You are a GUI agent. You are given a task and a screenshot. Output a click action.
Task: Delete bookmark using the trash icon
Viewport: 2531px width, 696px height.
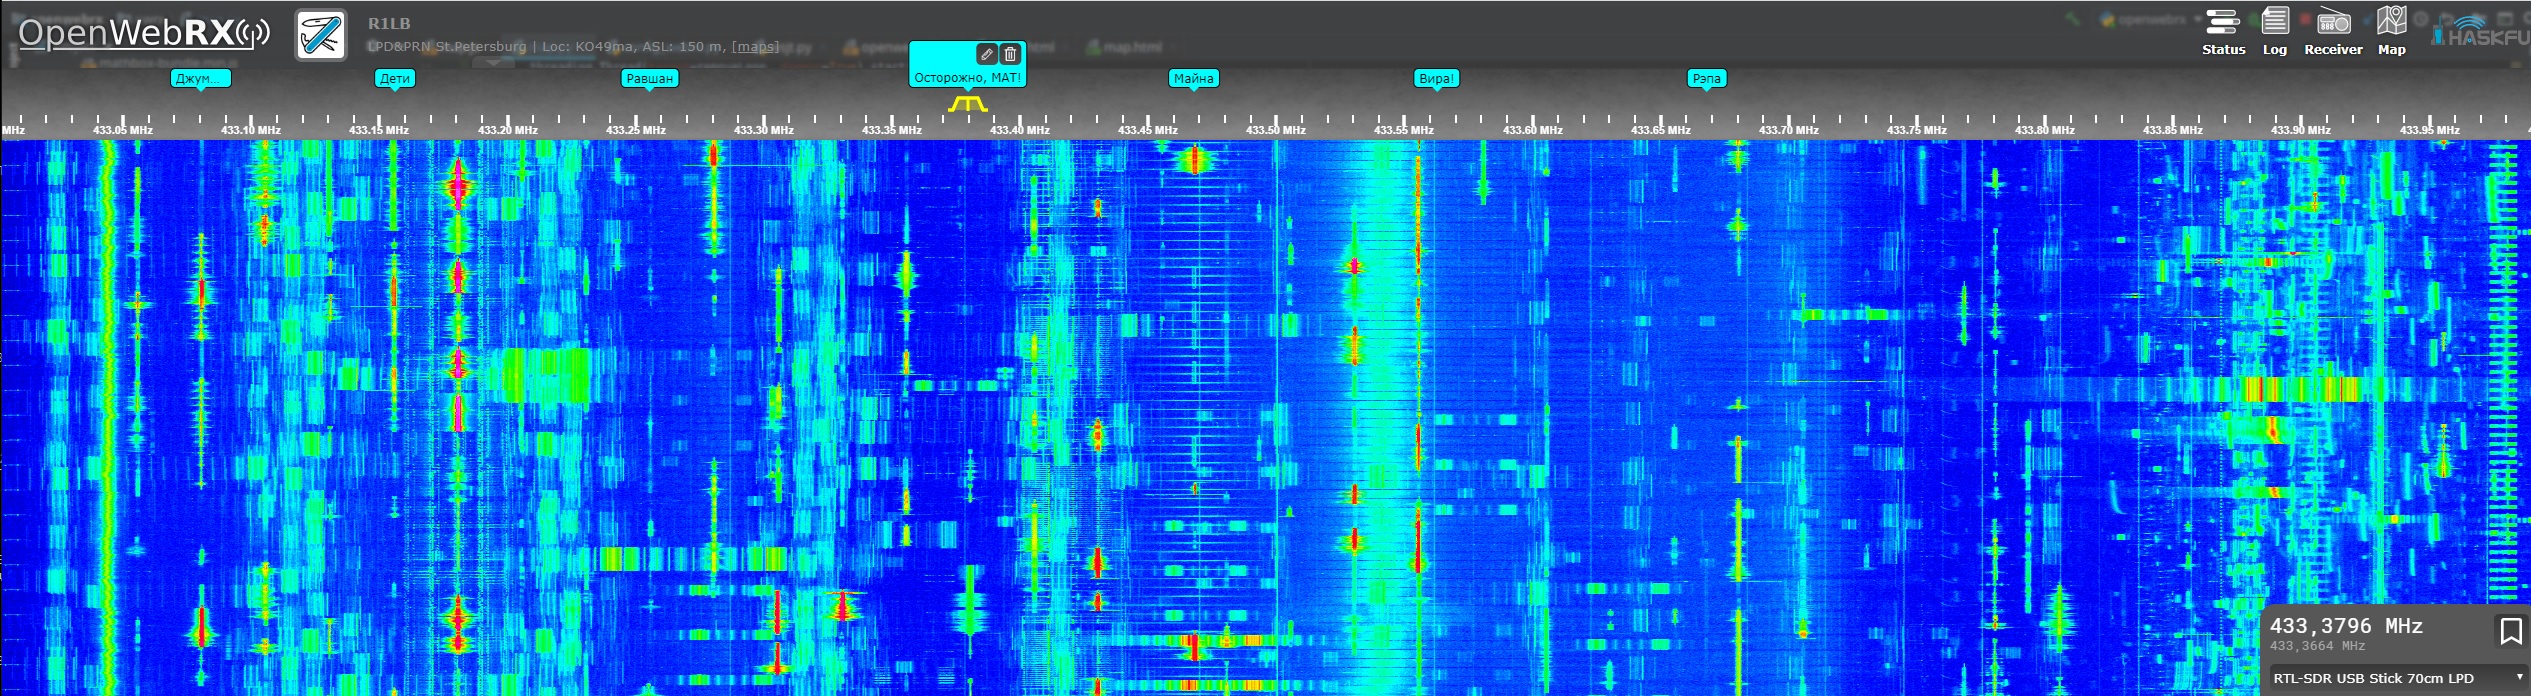click(x=1010, y=54)
